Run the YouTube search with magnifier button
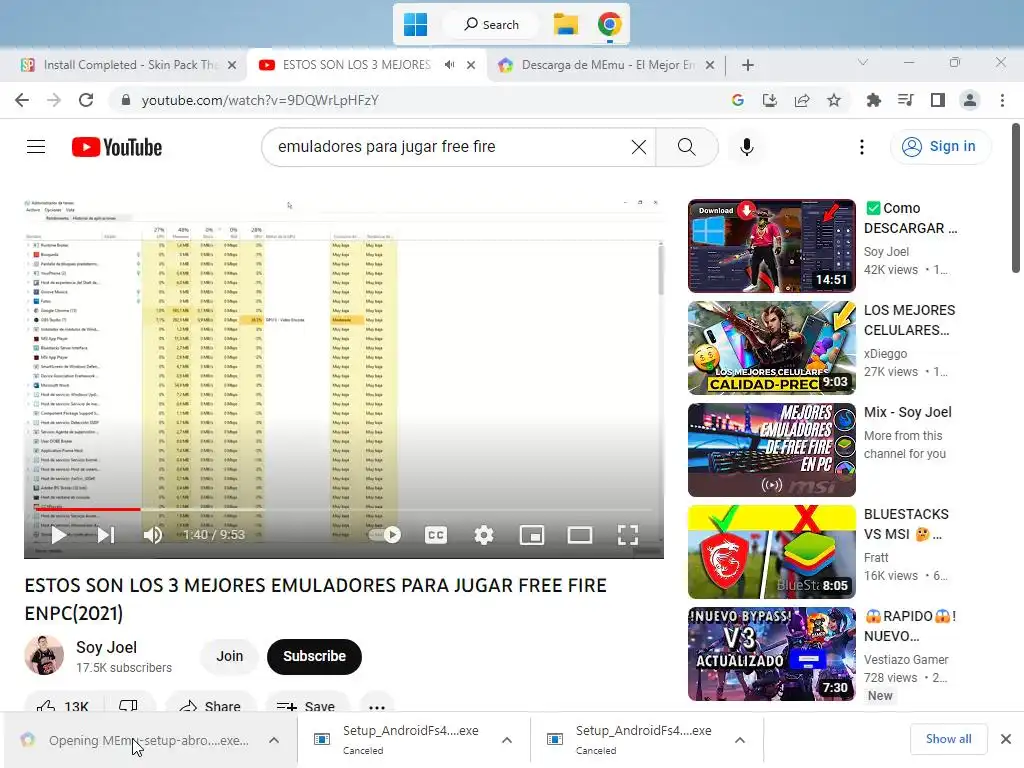This screenshot has width=1024, height=768. pyautogui.click(x=686, y=147)
